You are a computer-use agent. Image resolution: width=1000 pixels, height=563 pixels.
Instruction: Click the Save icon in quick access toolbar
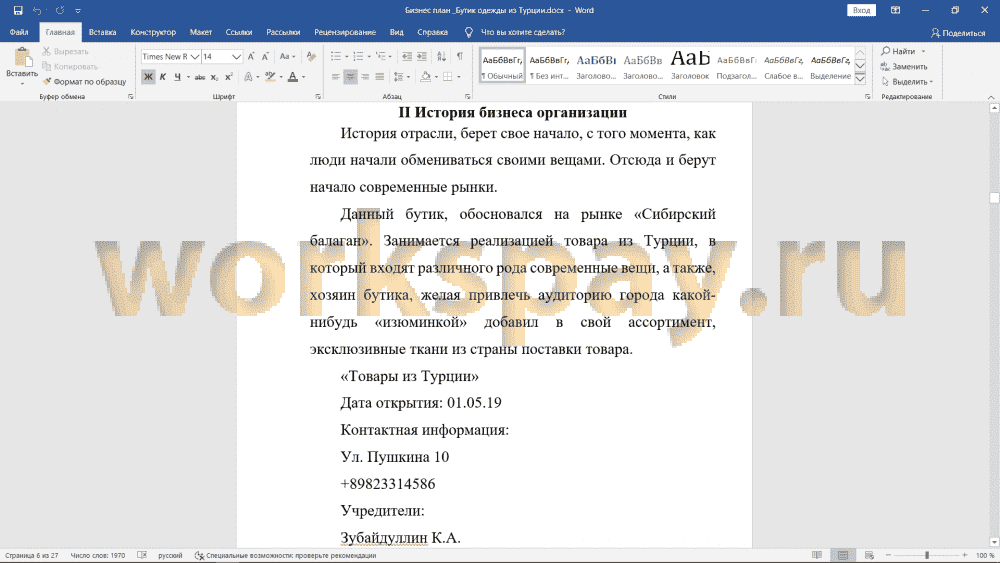18,10
